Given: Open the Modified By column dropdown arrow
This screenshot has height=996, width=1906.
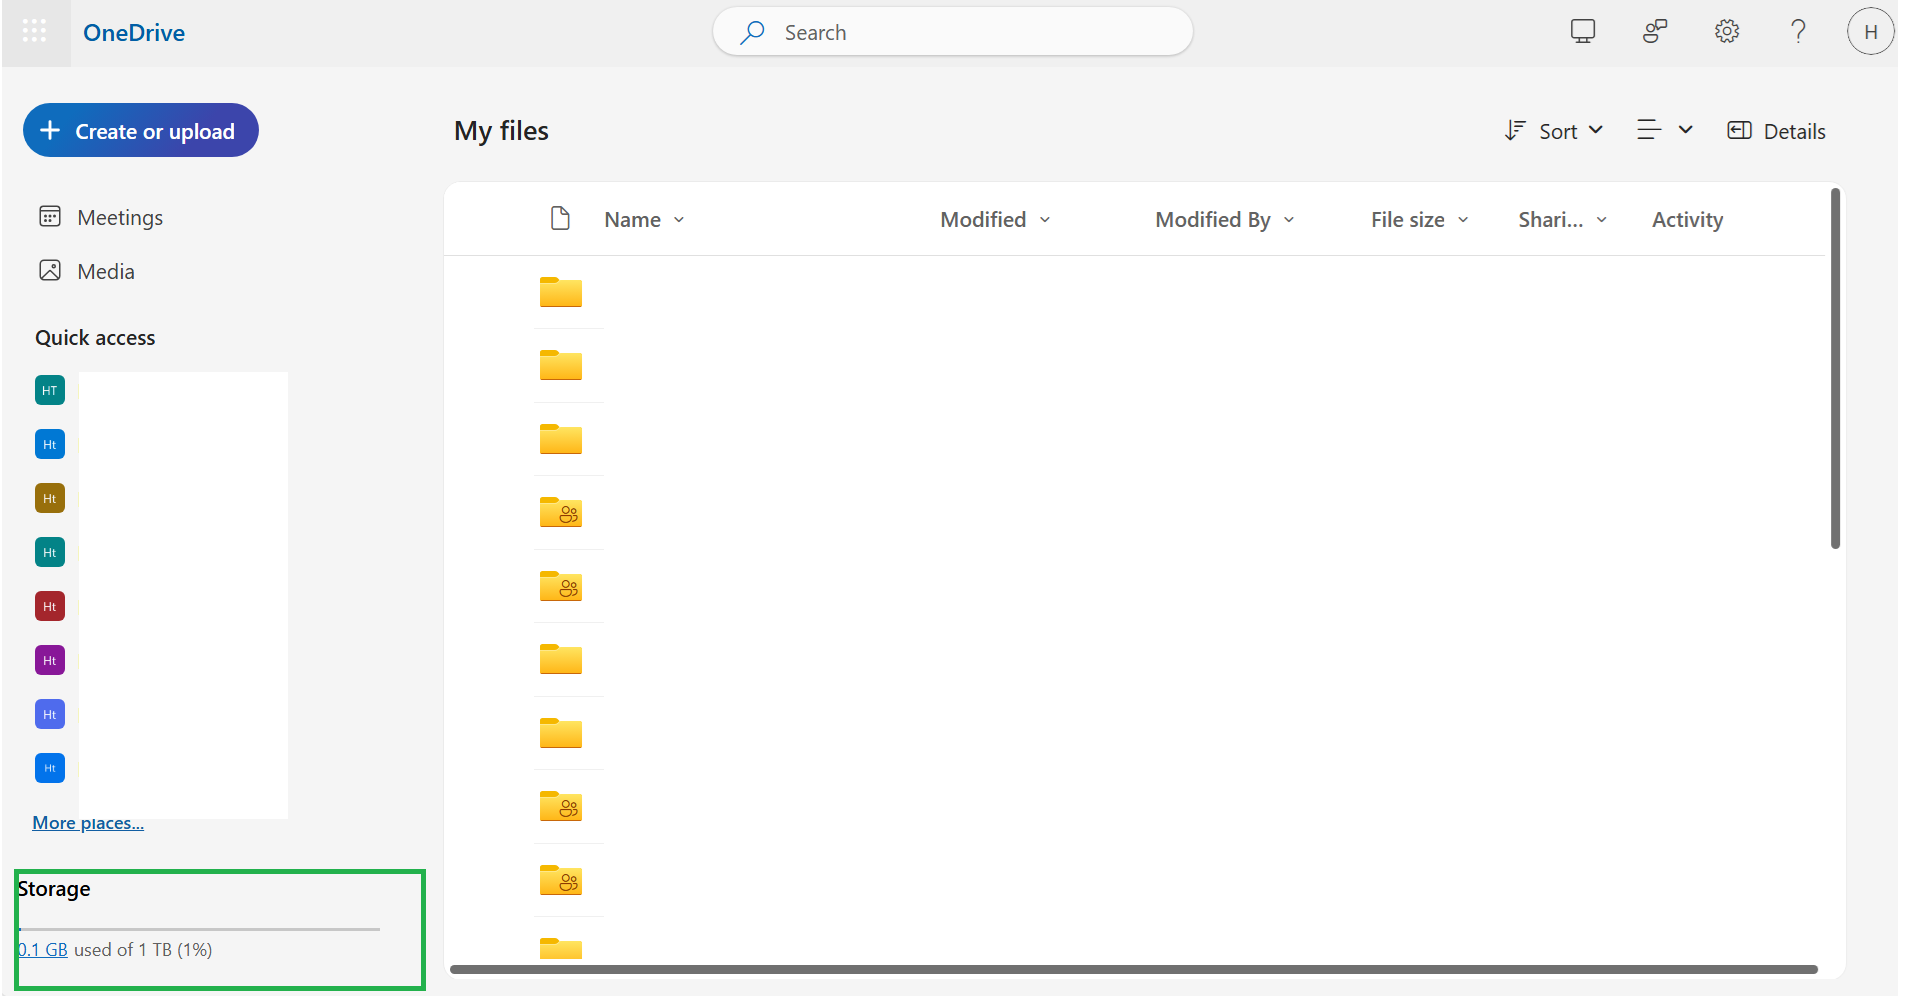Looking at the screenshot, I should coord(1289,220).
